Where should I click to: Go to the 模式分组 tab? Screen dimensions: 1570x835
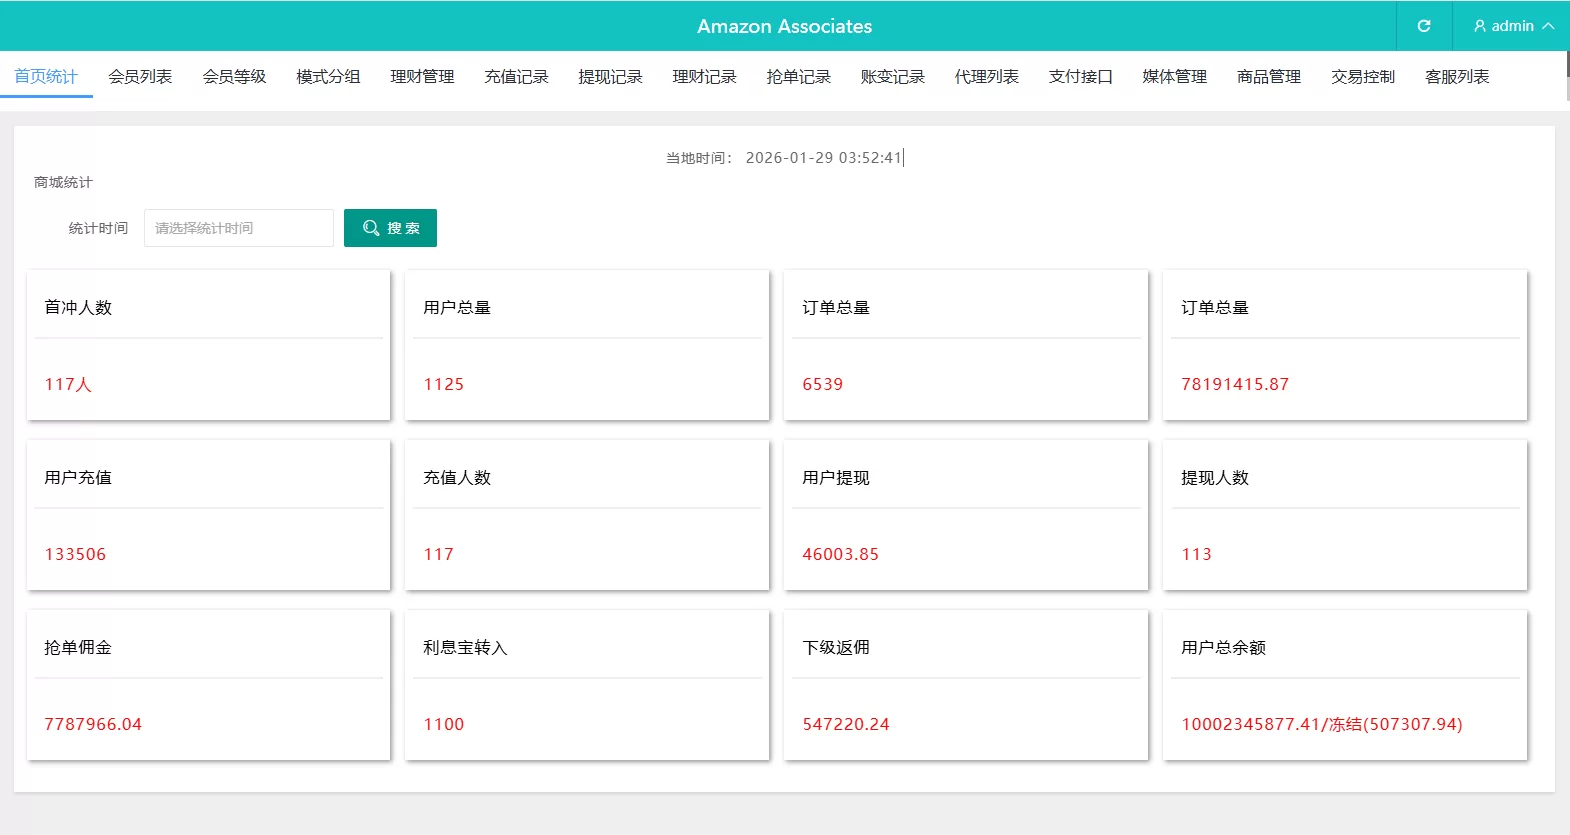pyautogui.click(x=328, y=77)
